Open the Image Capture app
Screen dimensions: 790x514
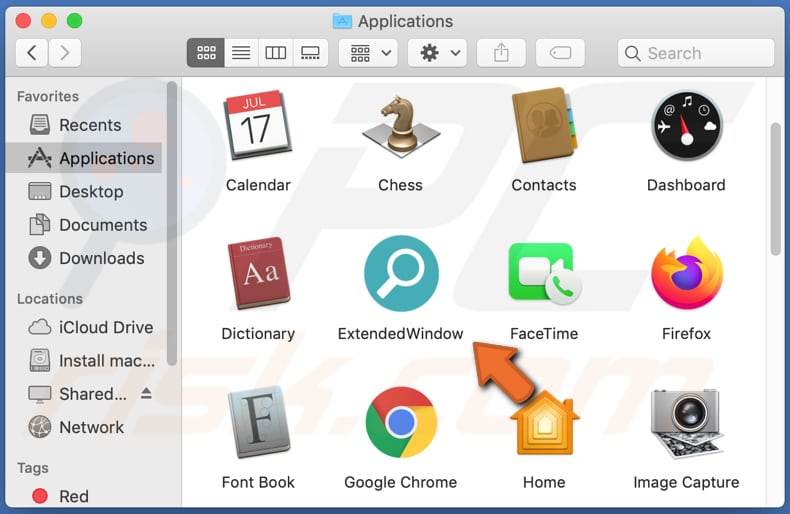click(686, 423)
